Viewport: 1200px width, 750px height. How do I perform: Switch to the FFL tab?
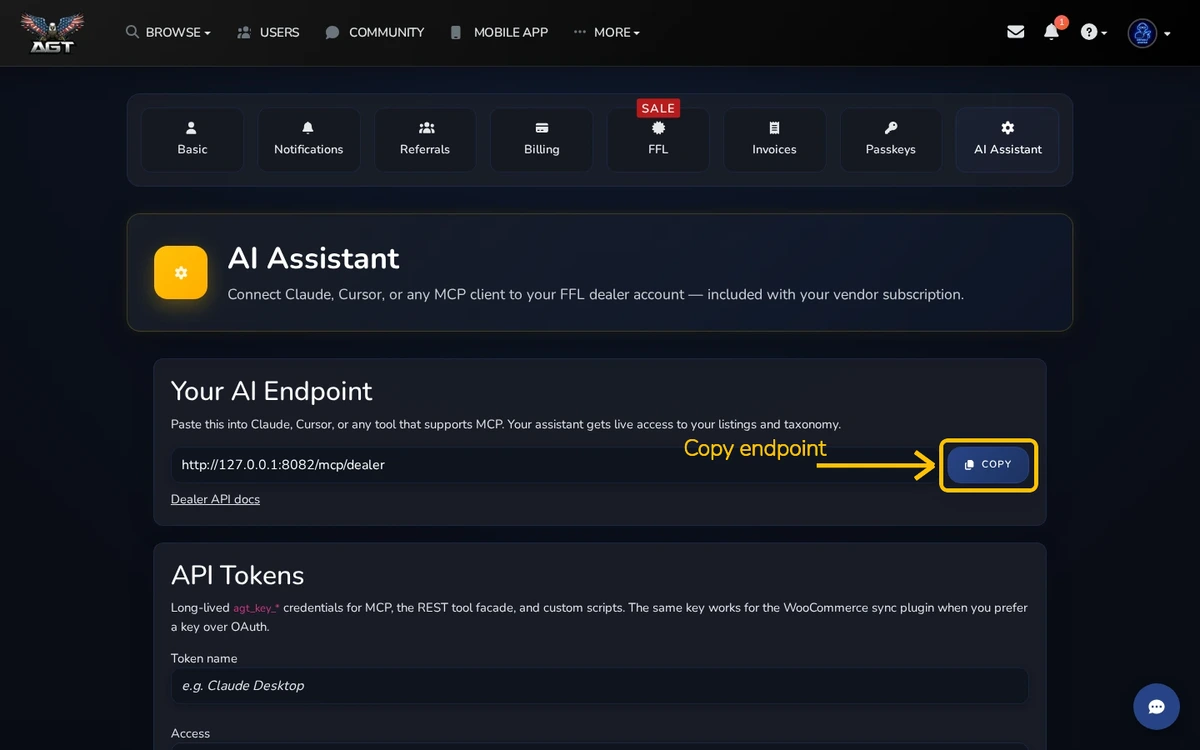point(658,139)
